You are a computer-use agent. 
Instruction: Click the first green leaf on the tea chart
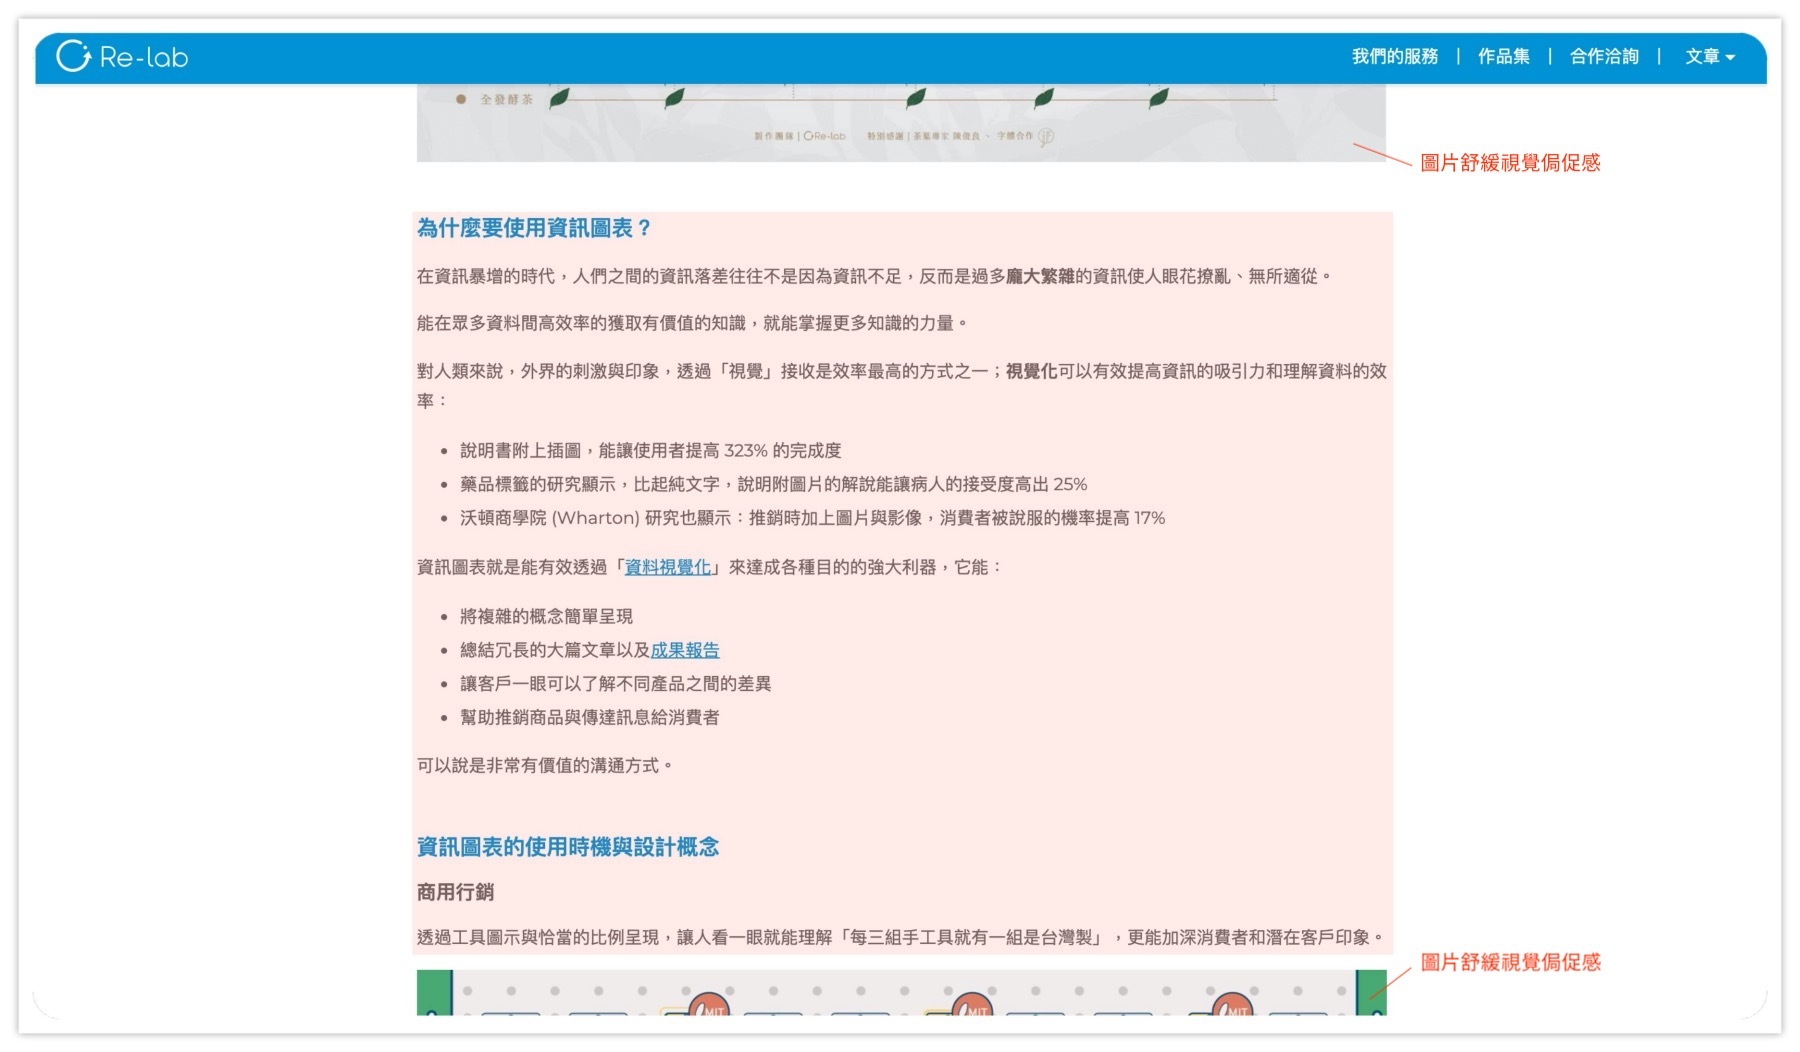click(x=560, y=97)
